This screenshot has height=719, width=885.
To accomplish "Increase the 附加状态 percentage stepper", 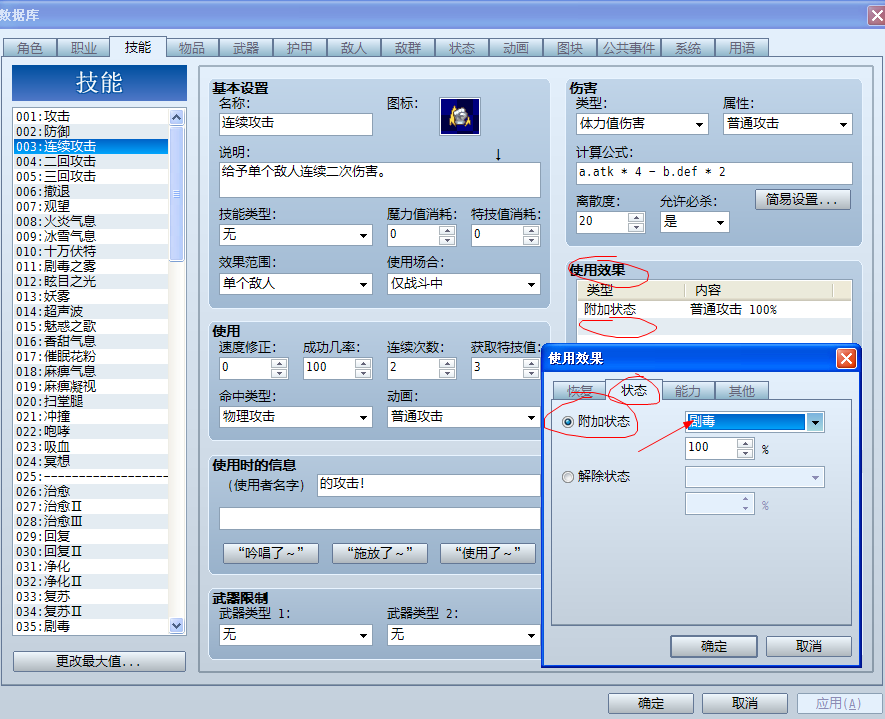I will pyautogui.click(x=745, y=444).
